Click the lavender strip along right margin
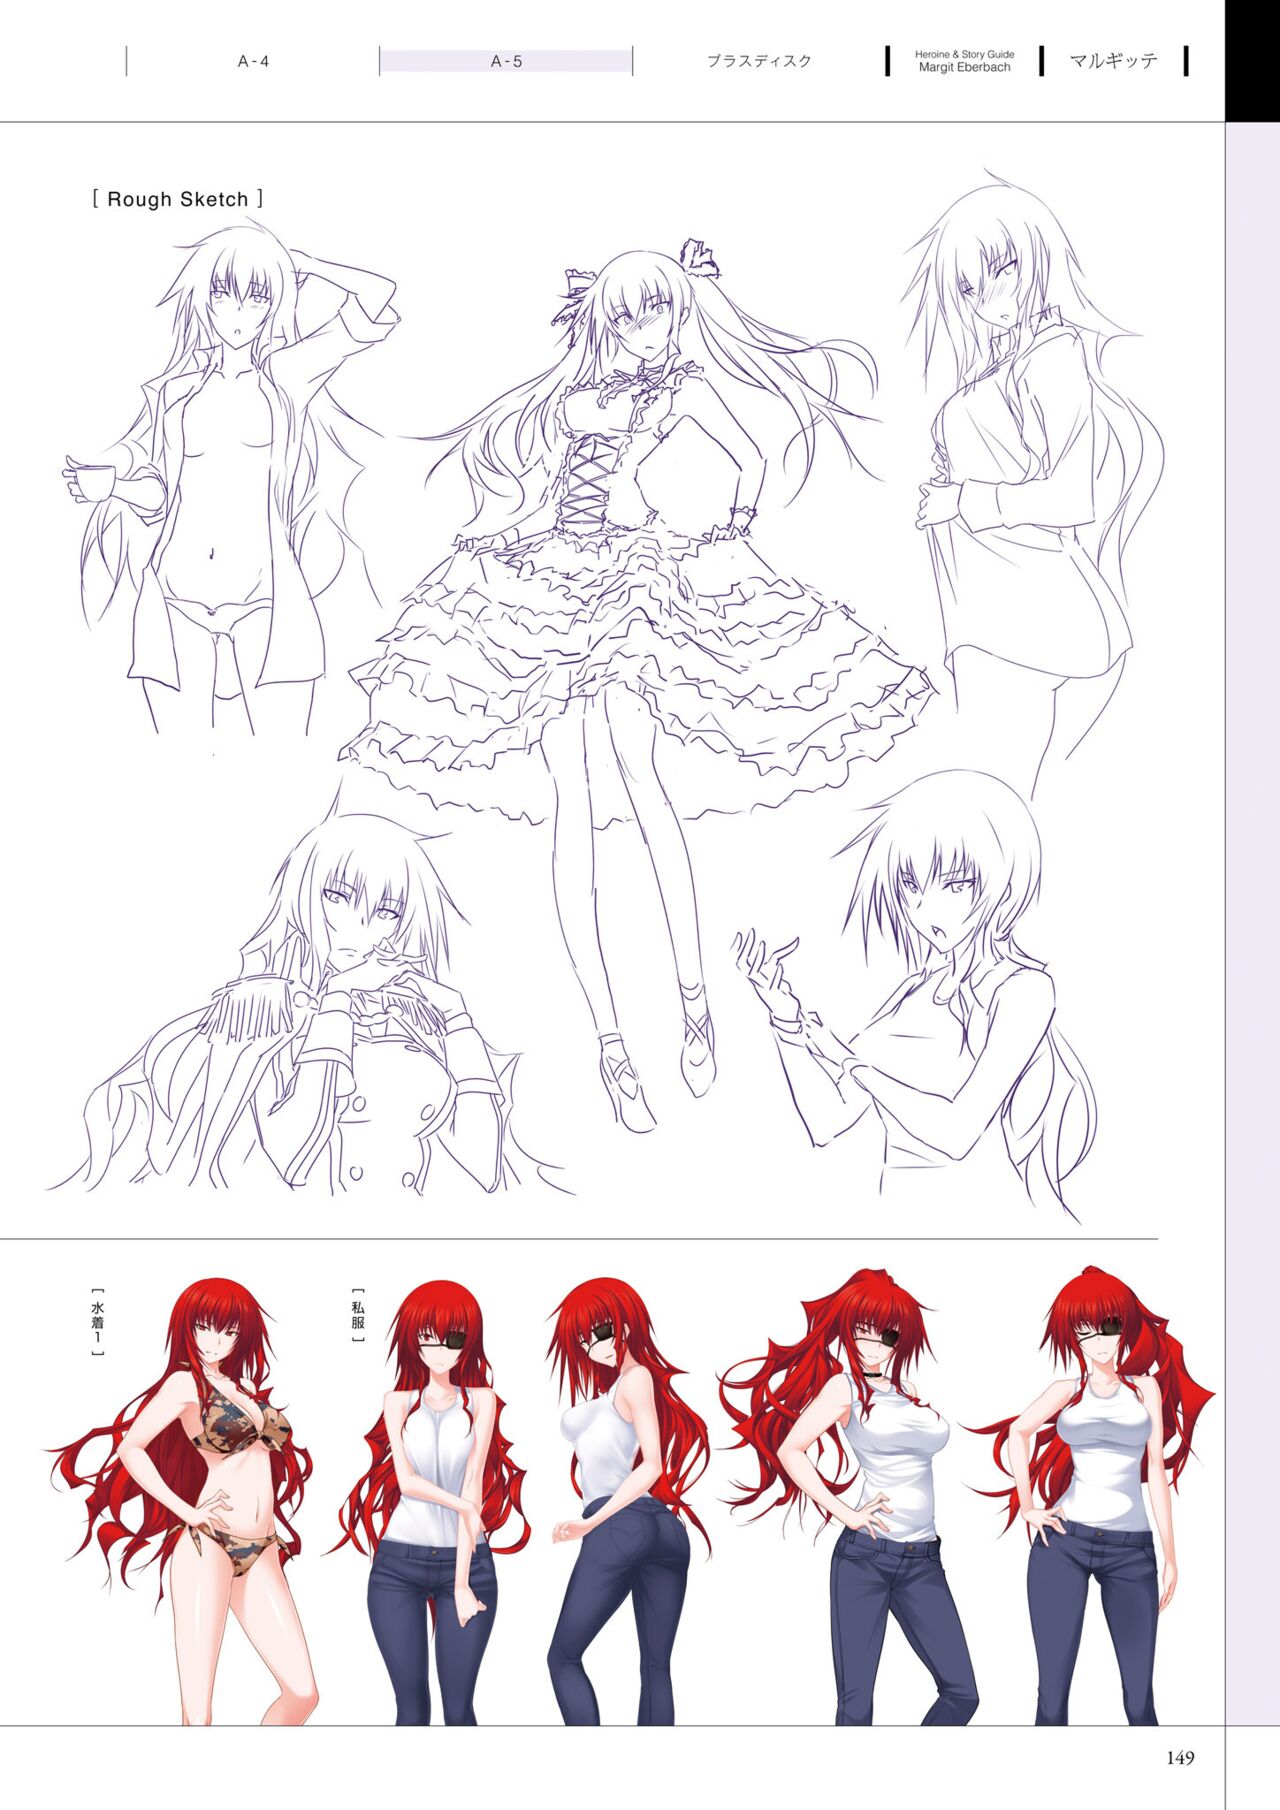1280x1810 pixels. pyautogui.click(x=1252, y=900)
